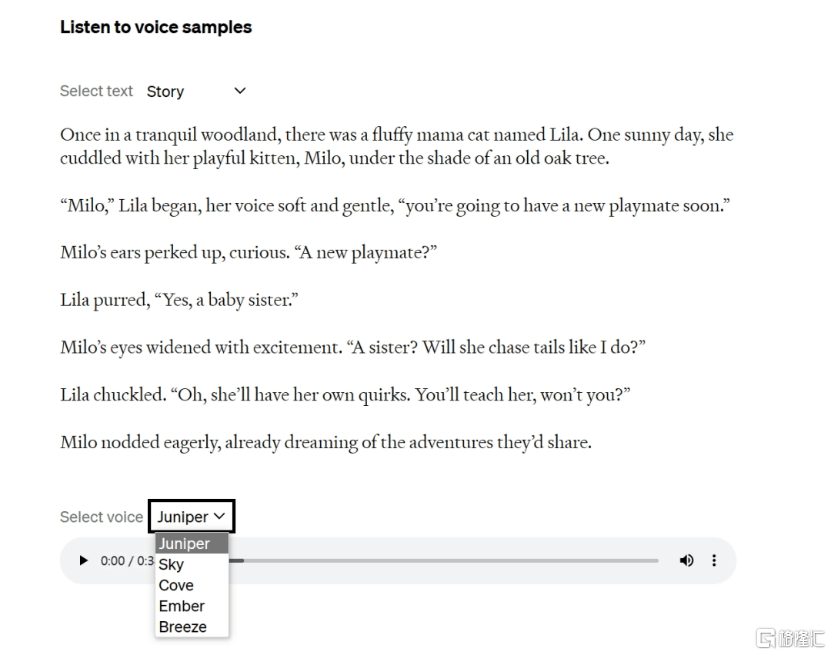This screenshot has height=655, width=831.
Task: Click the "Select voice" label
Action: point(101,517)
